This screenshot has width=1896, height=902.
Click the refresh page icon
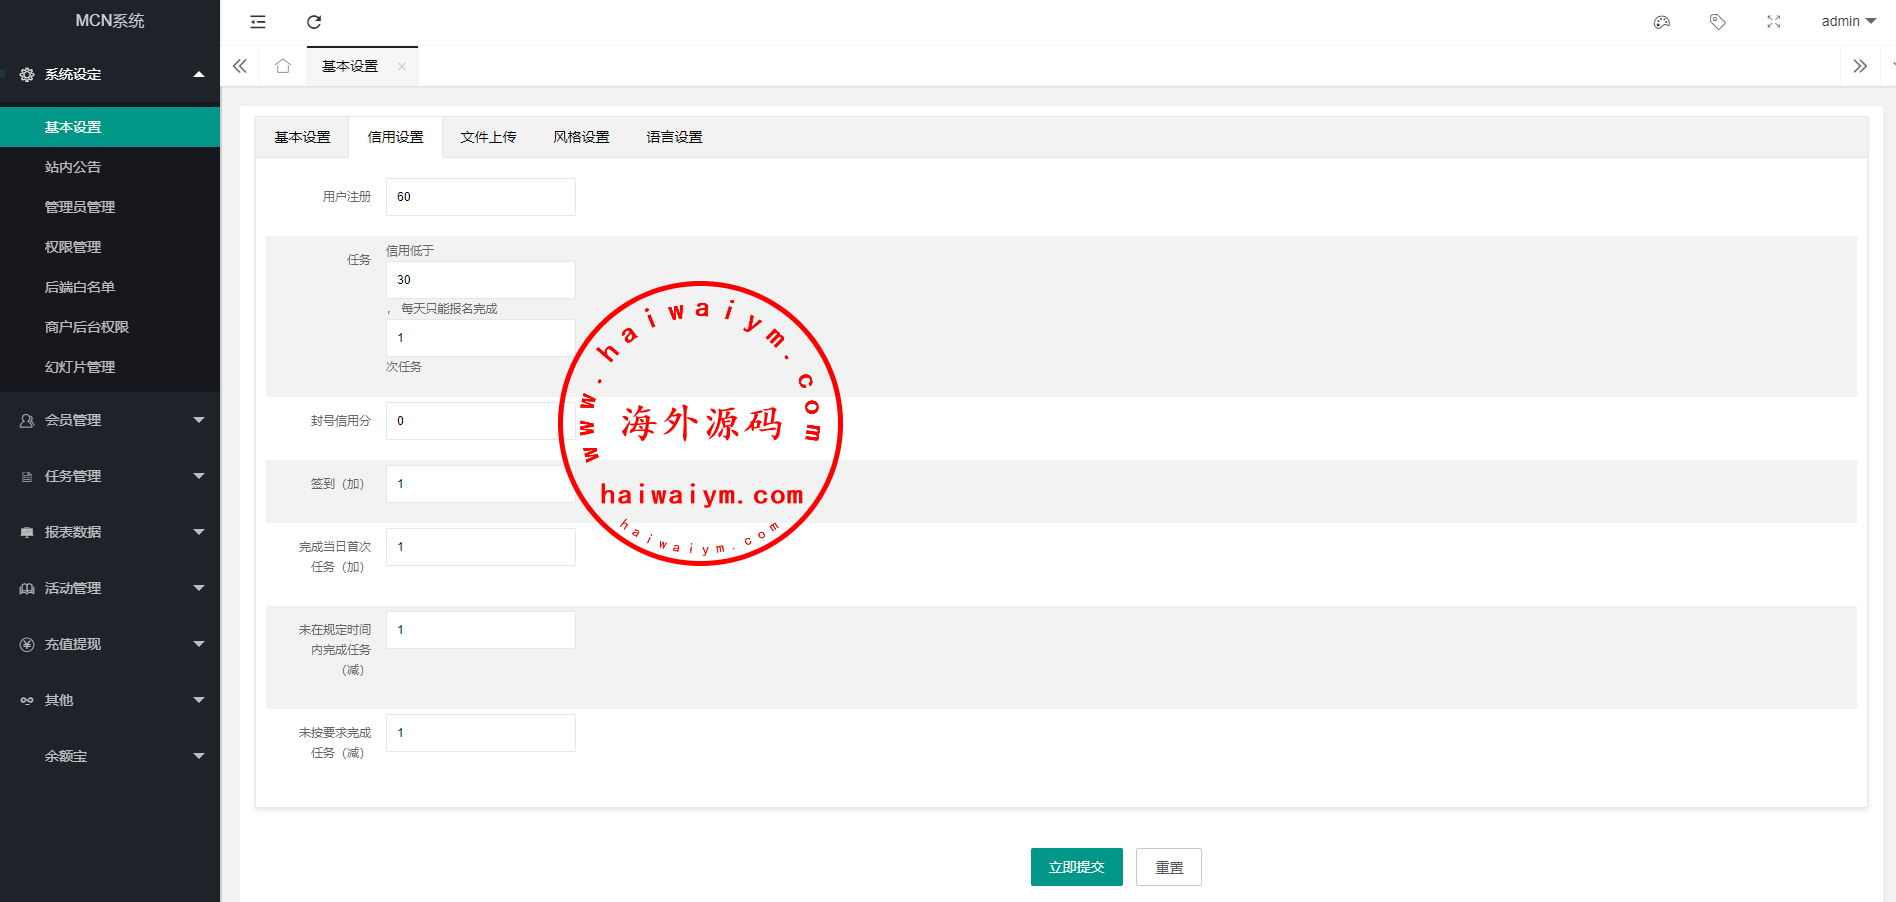pyautogui.click(x=314, y=22)
